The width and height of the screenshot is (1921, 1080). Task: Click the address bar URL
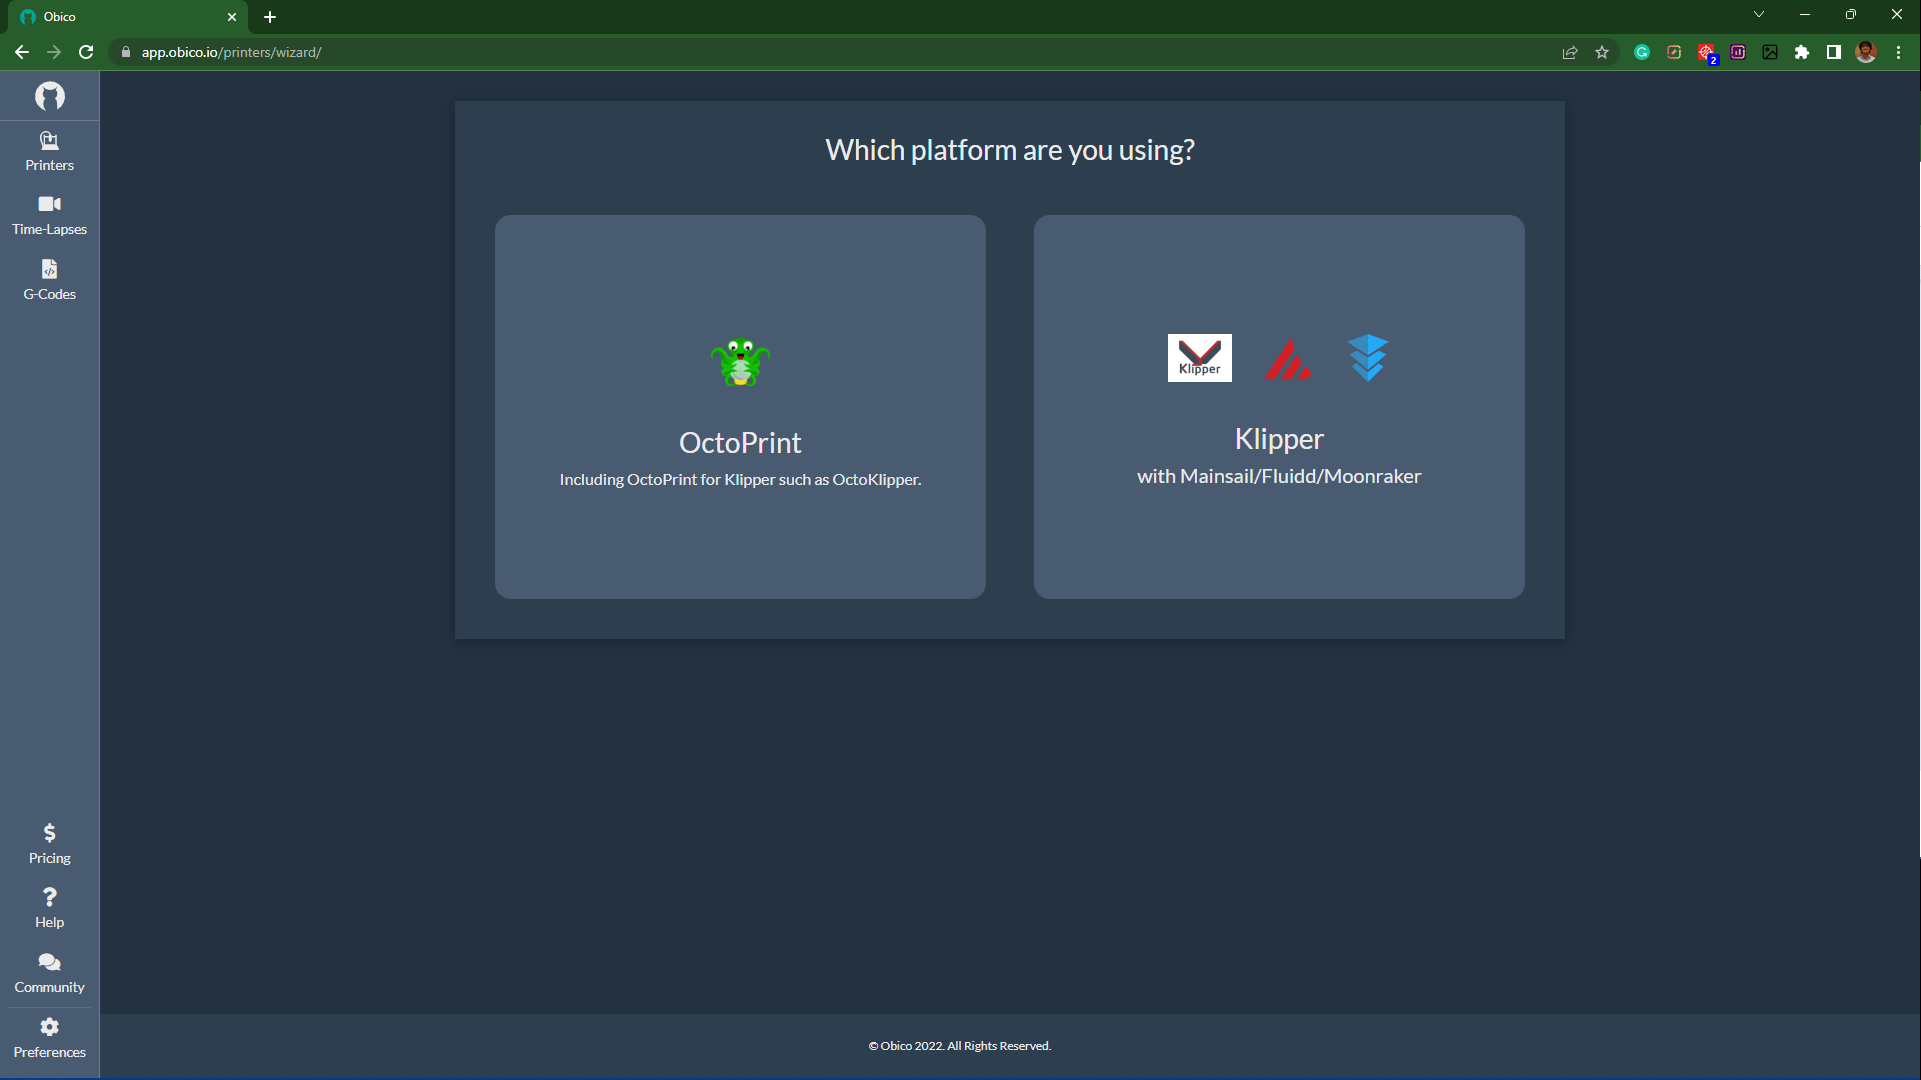point(231,52)
